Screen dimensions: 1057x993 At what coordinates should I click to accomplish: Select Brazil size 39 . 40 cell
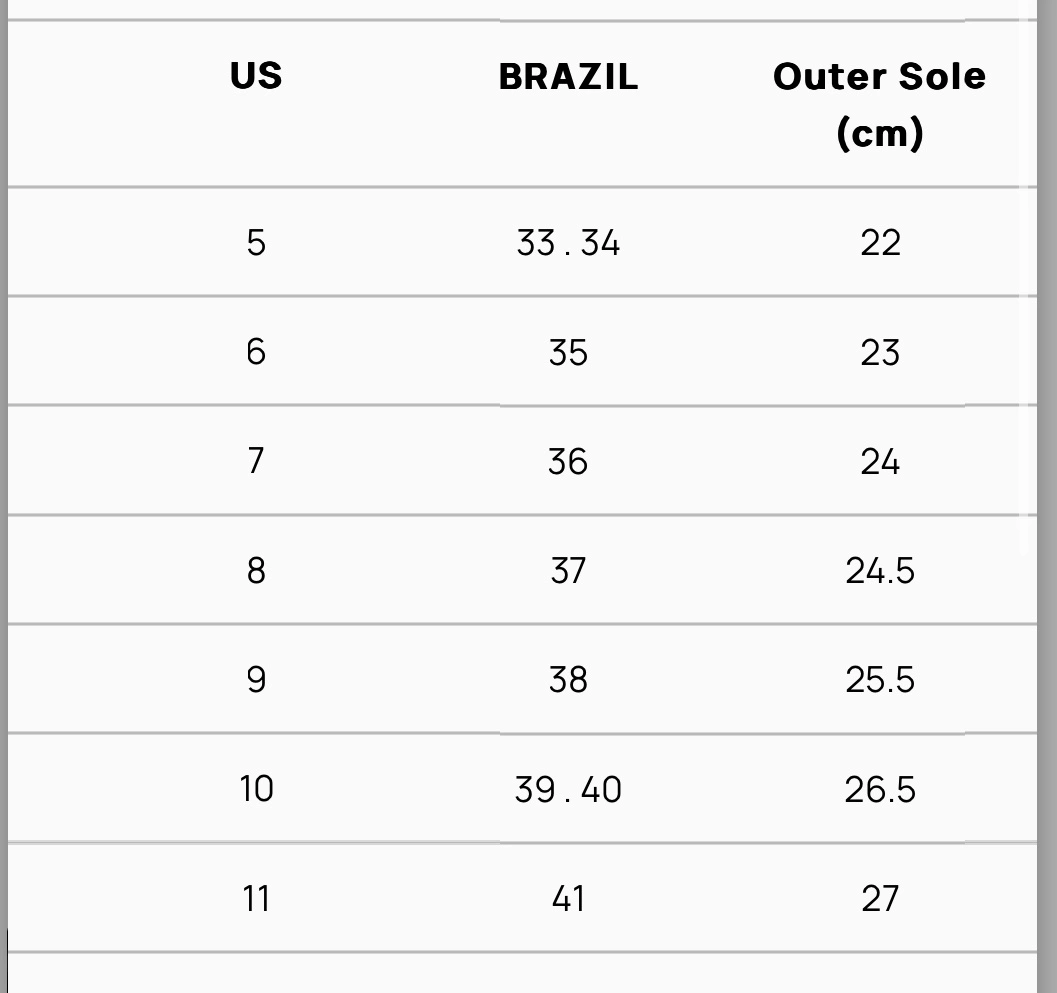568,789
